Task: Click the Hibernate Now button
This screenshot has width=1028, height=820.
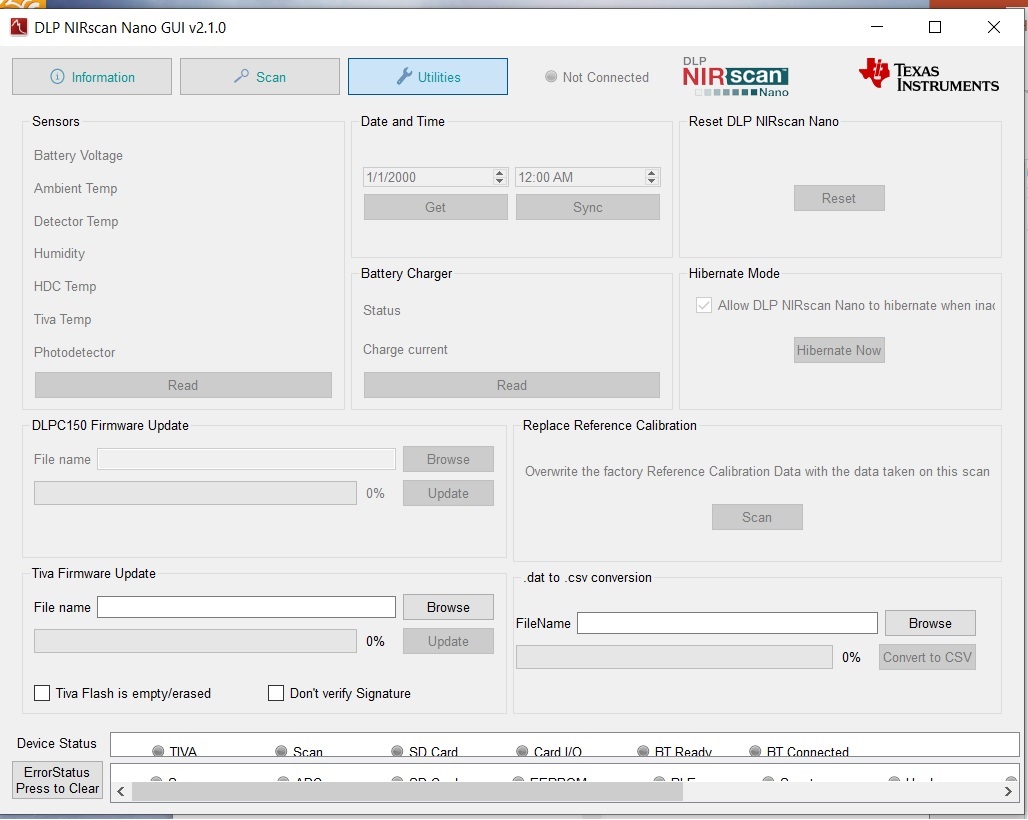Action: (x=839, y=350)
